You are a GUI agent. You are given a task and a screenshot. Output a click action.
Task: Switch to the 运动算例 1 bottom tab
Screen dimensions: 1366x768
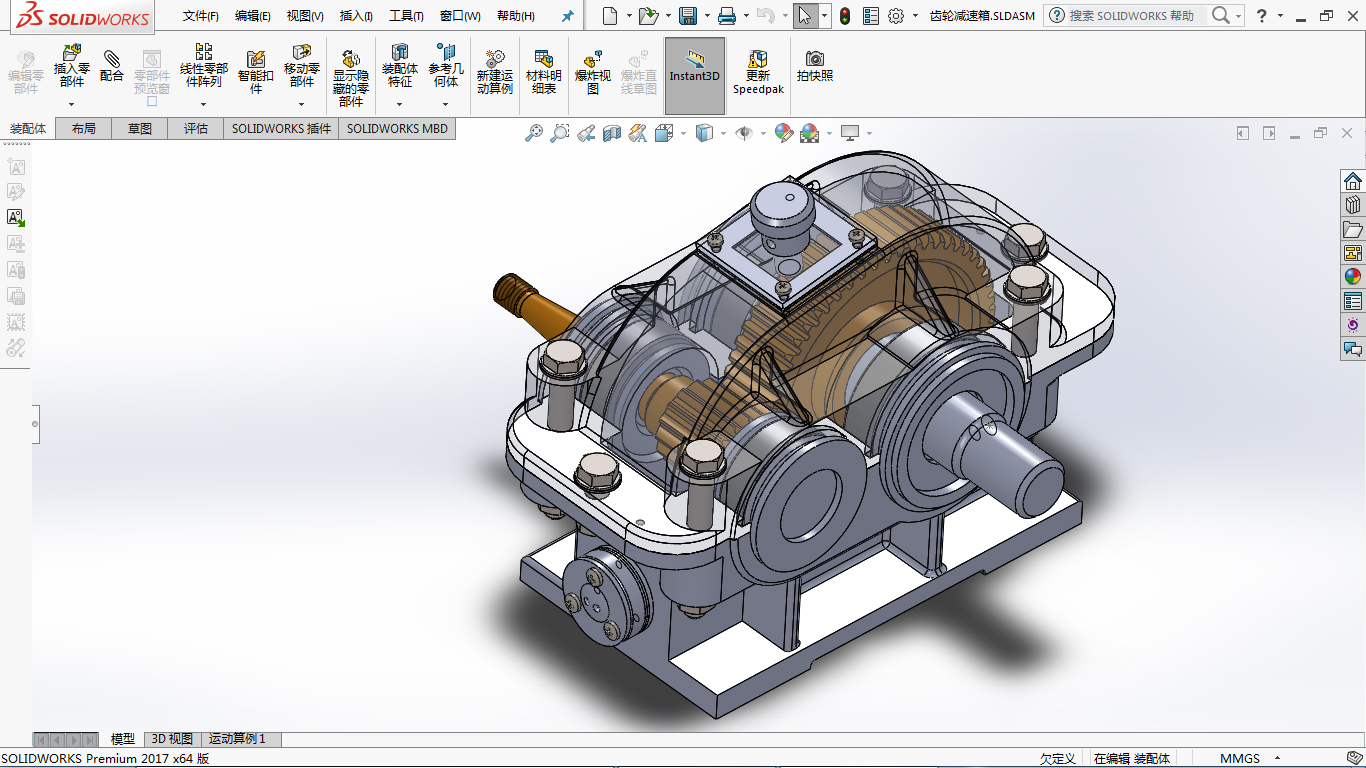pyautogui.click(x=238, y=739)
